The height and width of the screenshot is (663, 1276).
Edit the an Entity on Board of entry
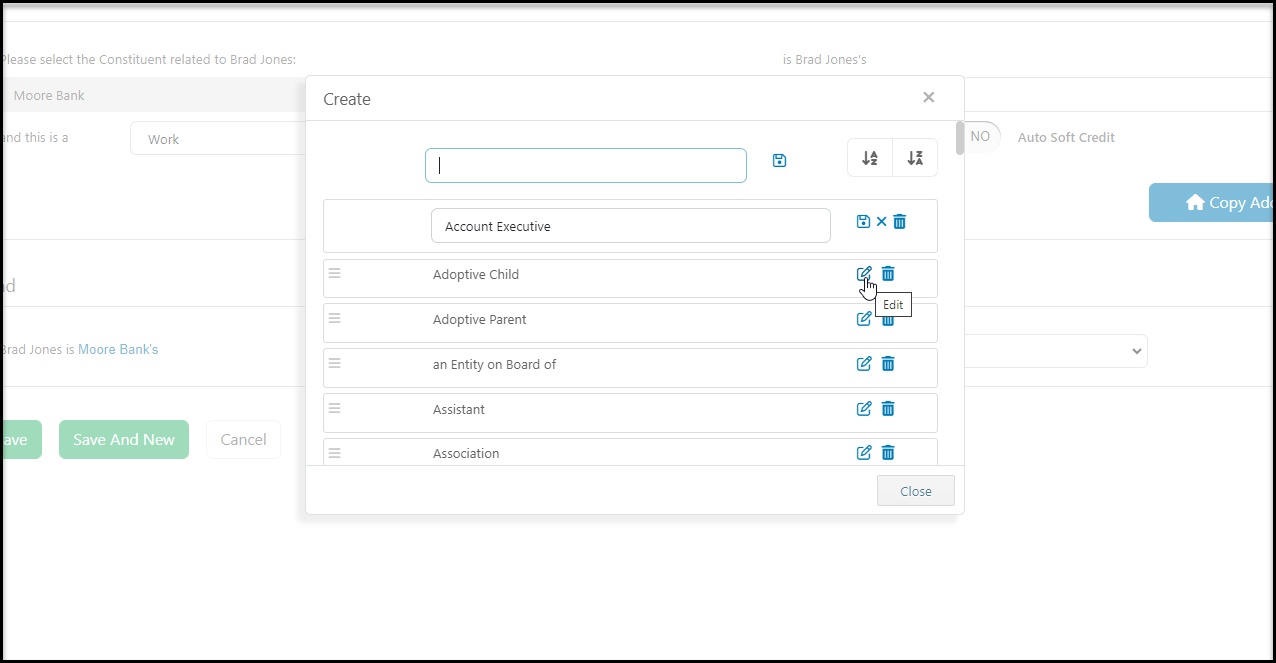tap(864, 364)
